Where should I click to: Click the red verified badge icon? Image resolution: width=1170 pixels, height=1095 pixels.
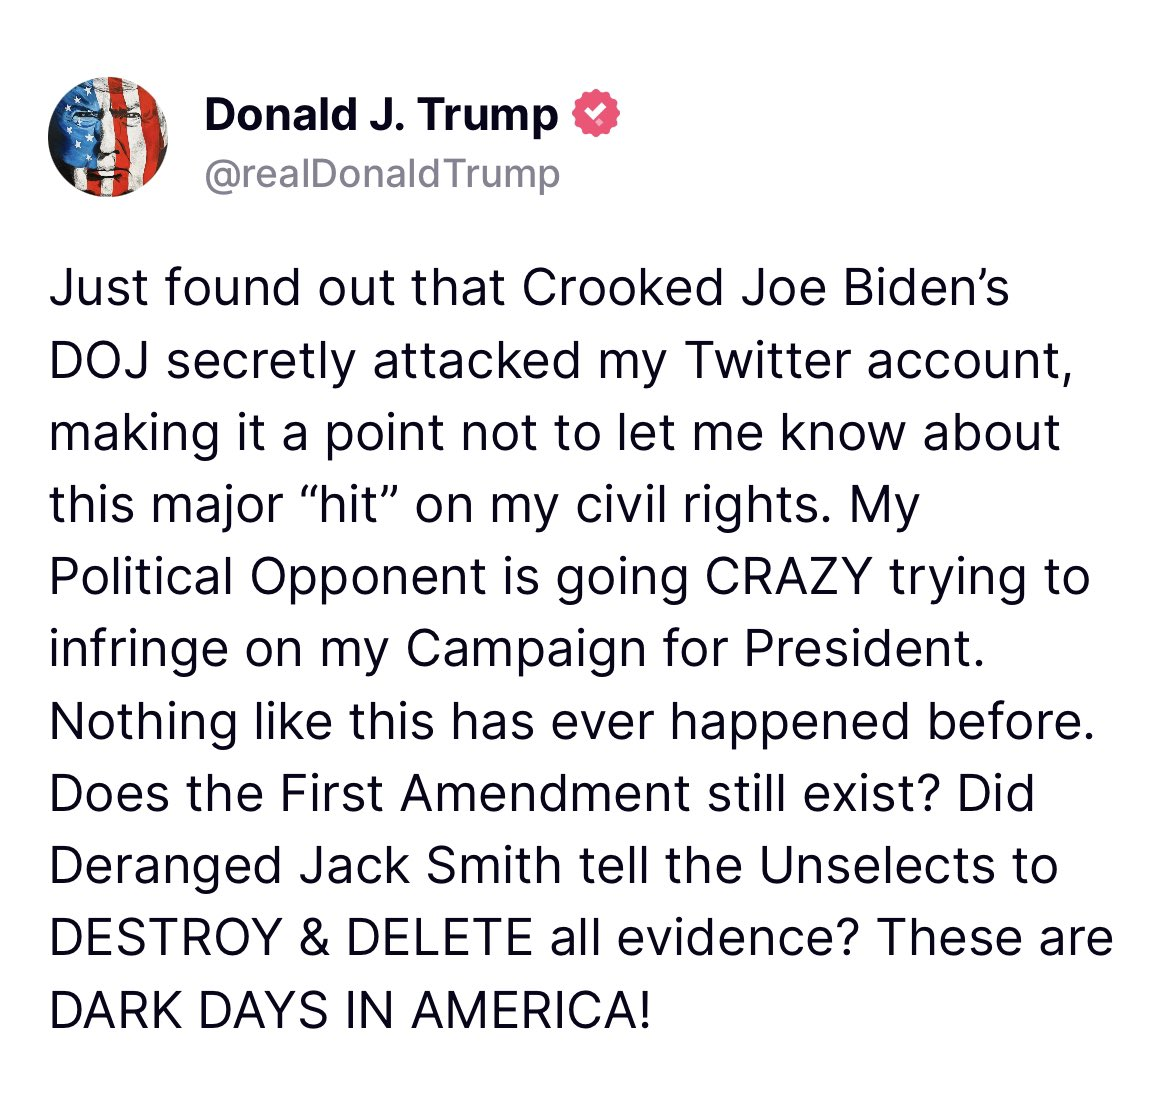[x=595, y=114]
